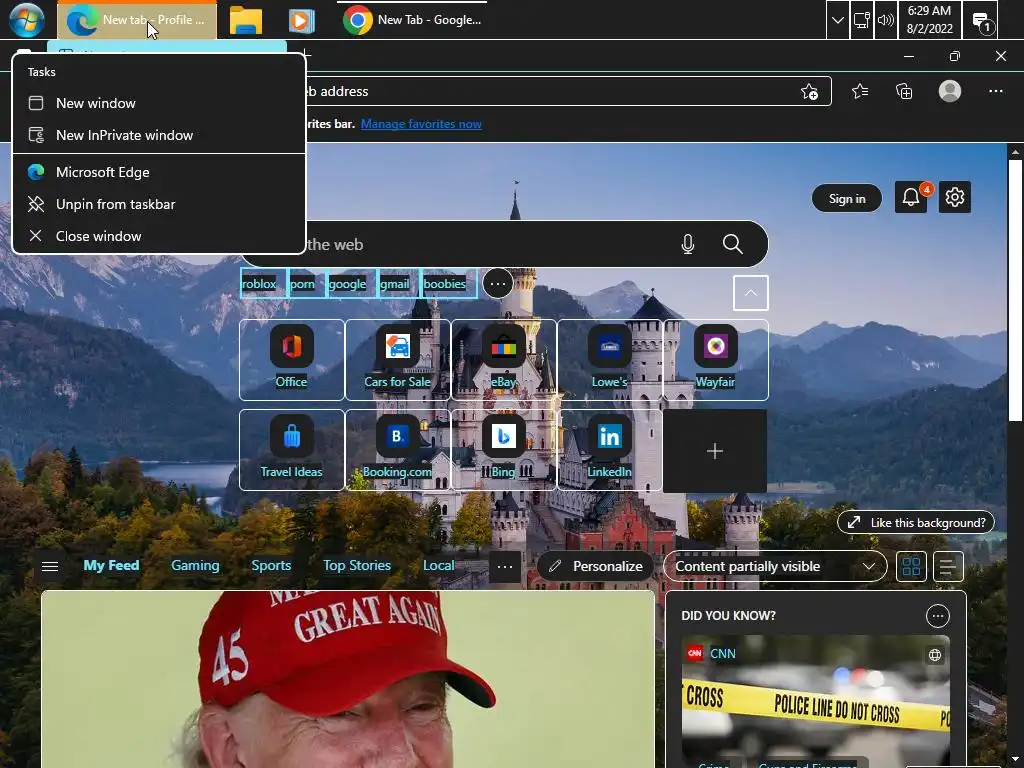The height and width of the screenshot is (768, 1024).
Task: Open the Cars for Sale tile
Action: [398, 360]
